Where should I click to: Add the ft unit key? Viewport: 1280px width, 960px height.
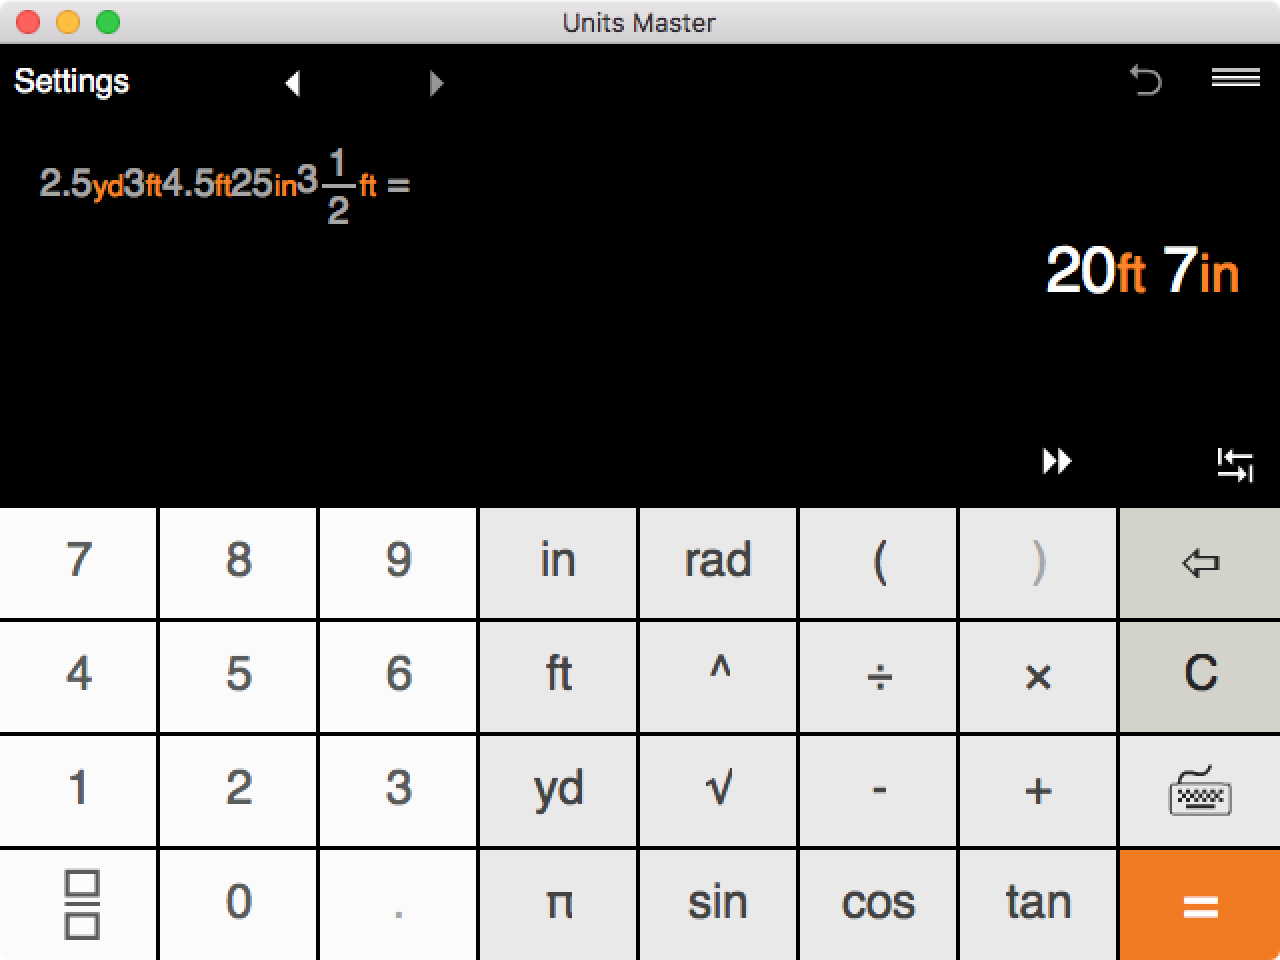pyautogui.click(x=558, y=676)
